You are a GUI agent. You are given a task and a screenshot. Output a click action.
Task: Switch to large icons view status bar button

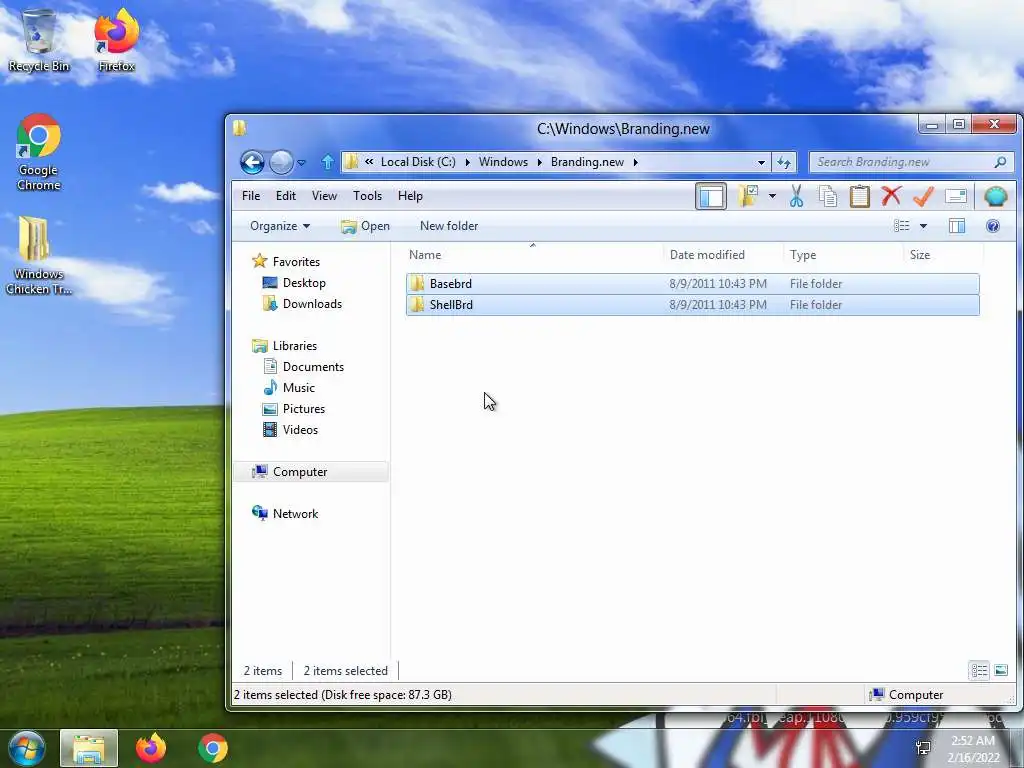pos(1000,671)
